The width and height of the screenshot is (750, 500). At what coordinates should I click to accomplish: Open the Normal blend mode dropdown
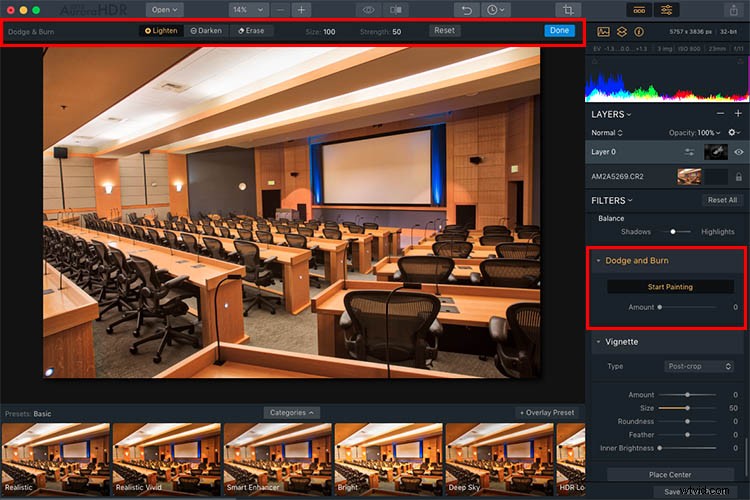pos(607,133)
